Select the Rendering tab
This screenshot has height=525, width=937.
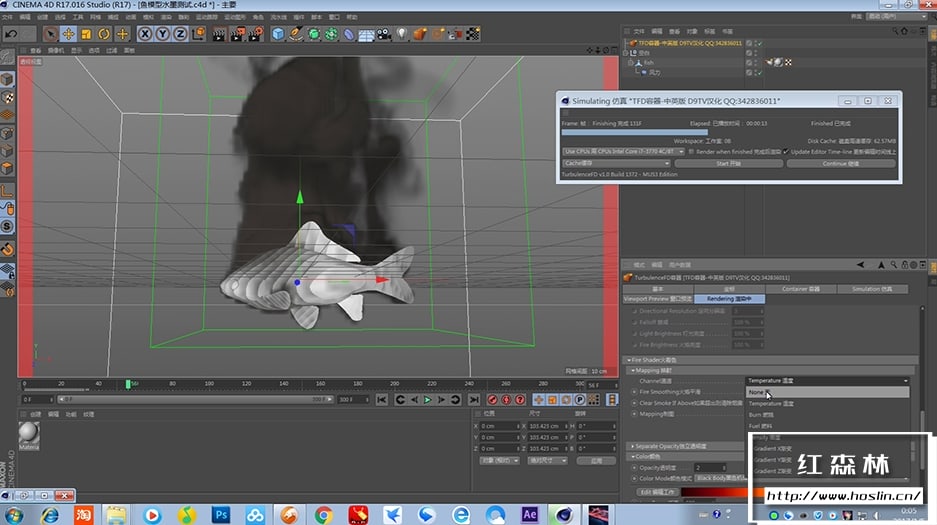[729, 299]
